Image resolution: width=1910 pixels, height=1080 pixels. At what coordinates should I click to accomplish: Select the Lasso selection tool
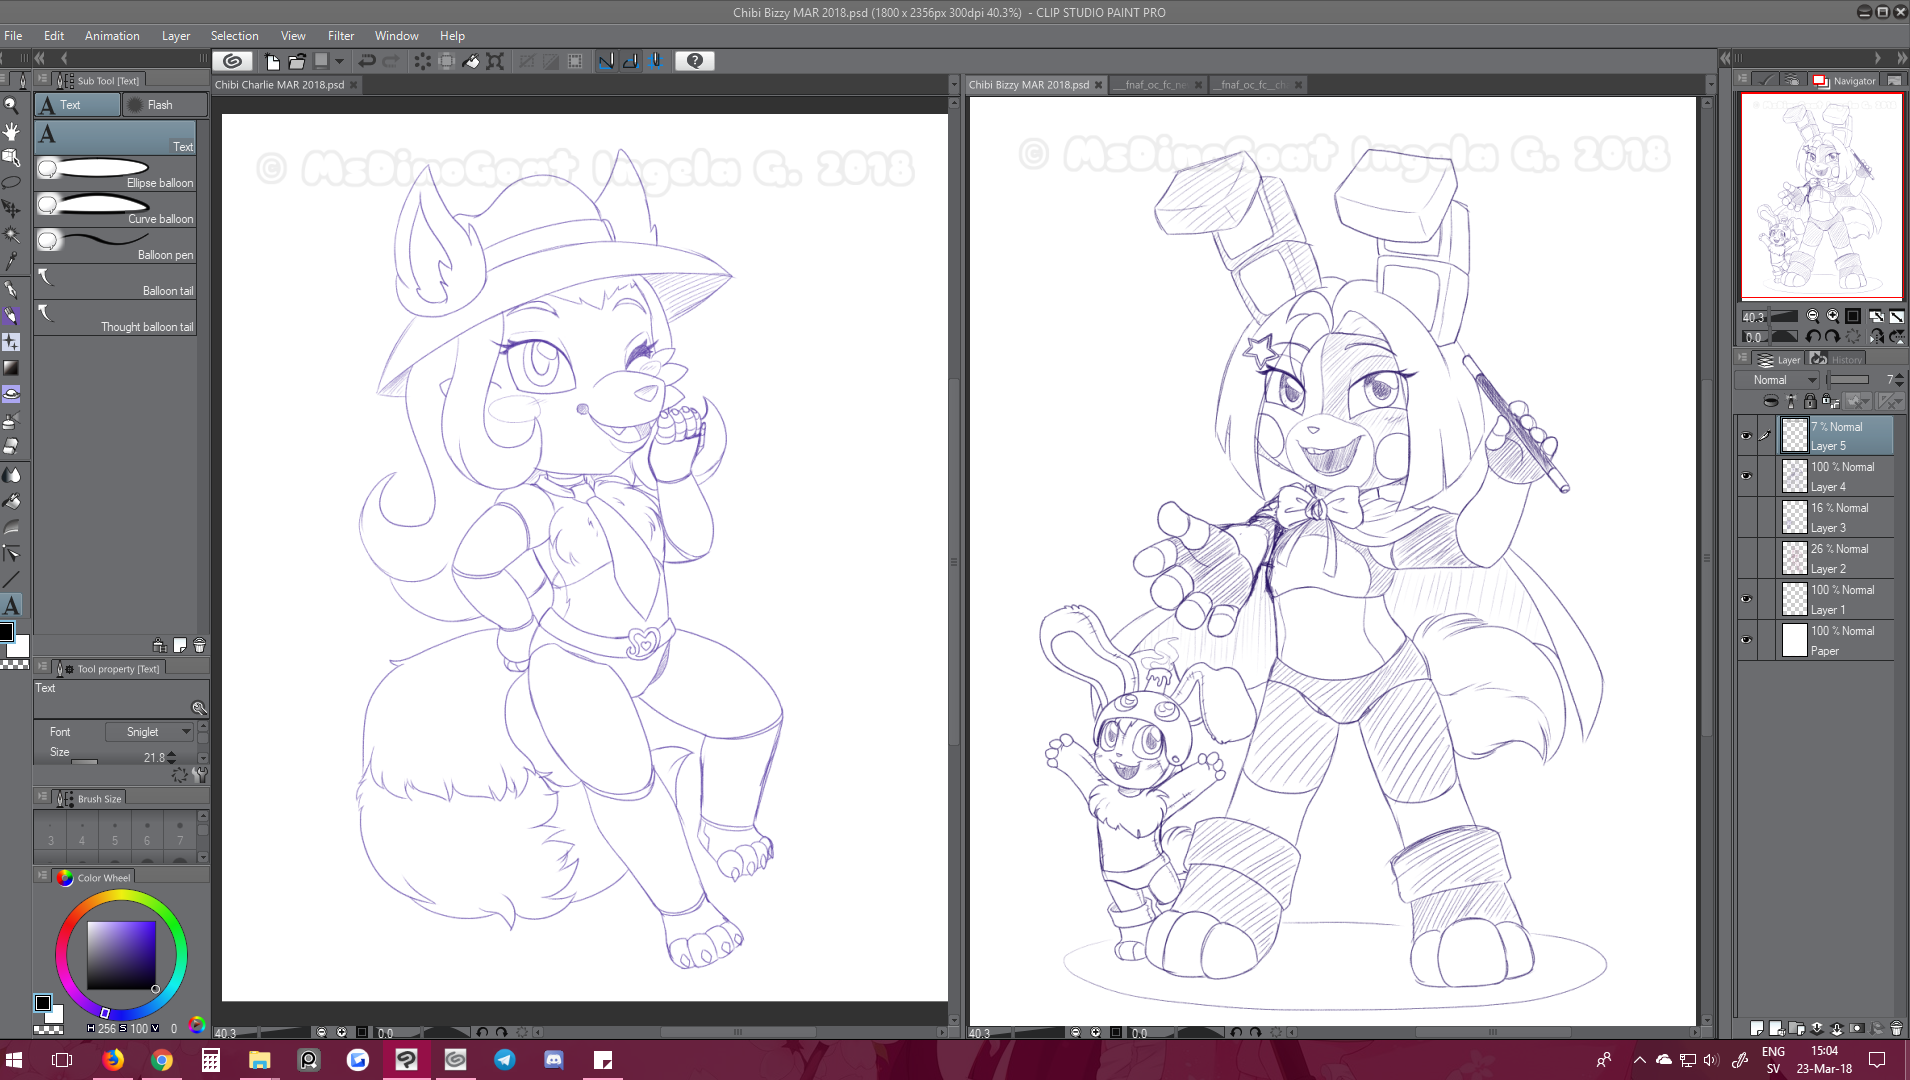click(11, 182)
